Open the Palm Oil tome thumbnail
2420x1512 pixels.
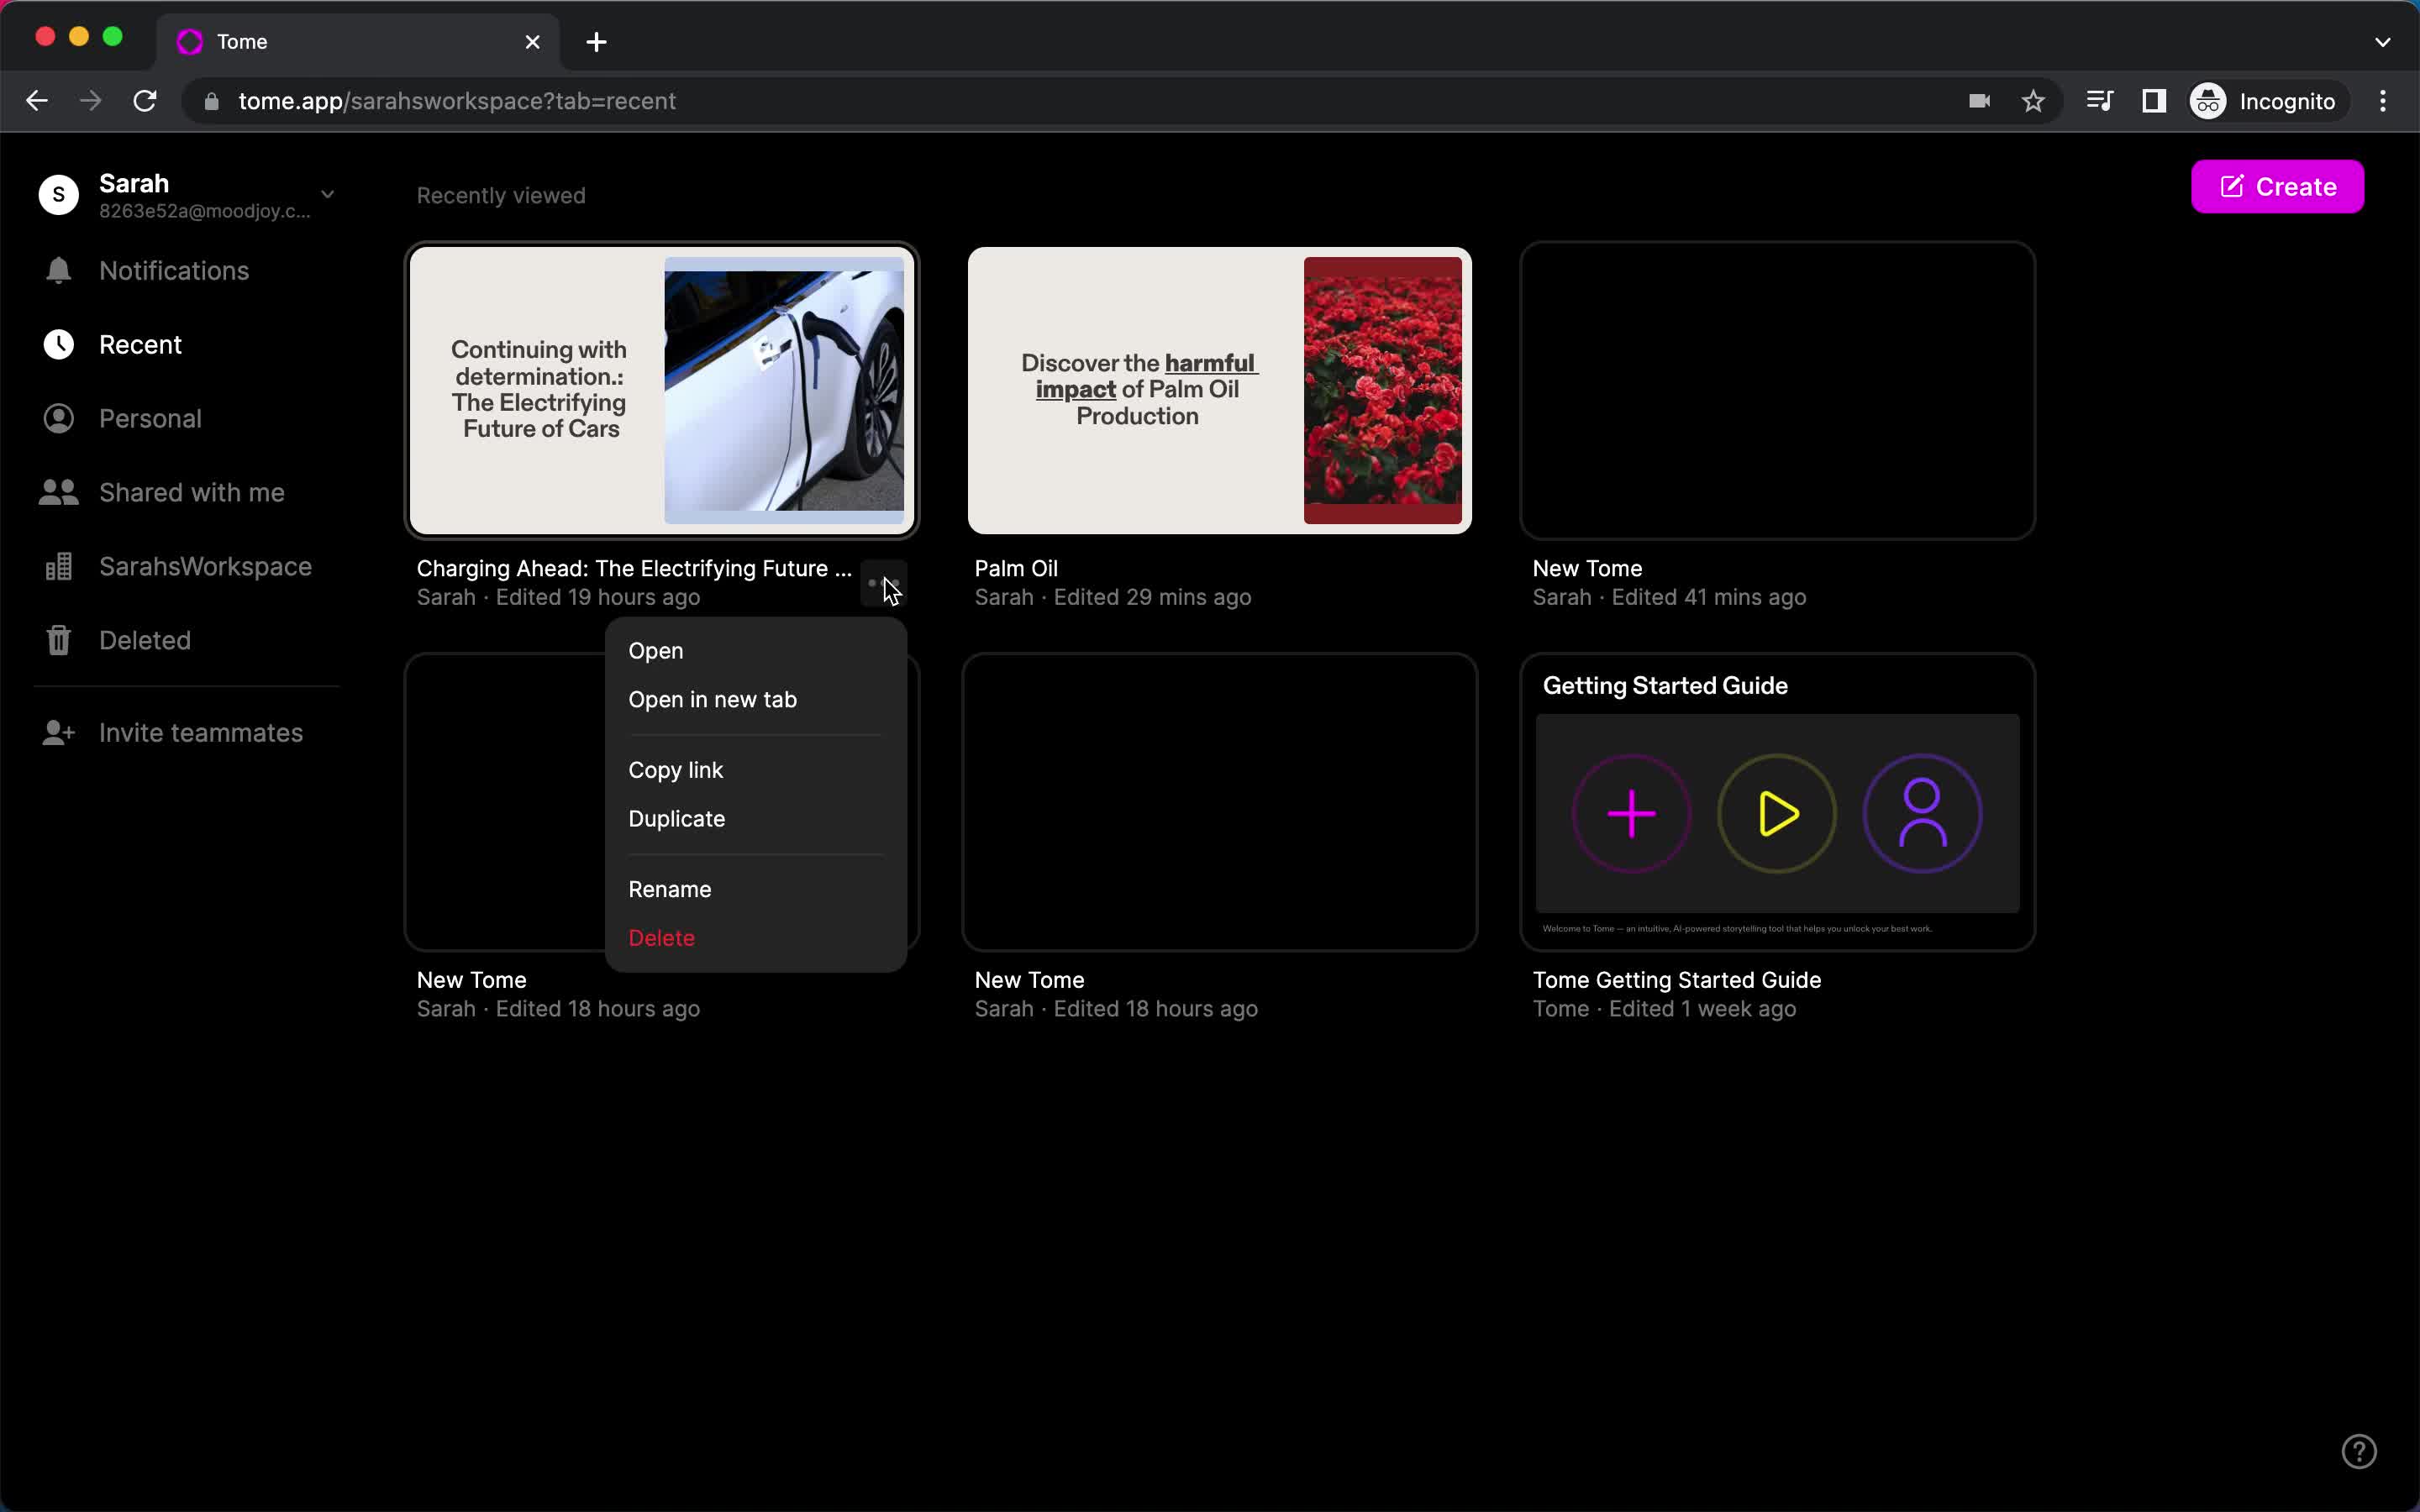(x=1219, y=391)
